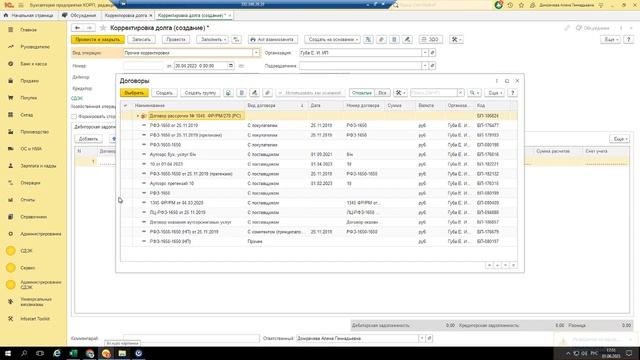The height and width of the screenshot is (360, 640).
Task: Open the Справочники sidebar section
Action: [33, 217]
